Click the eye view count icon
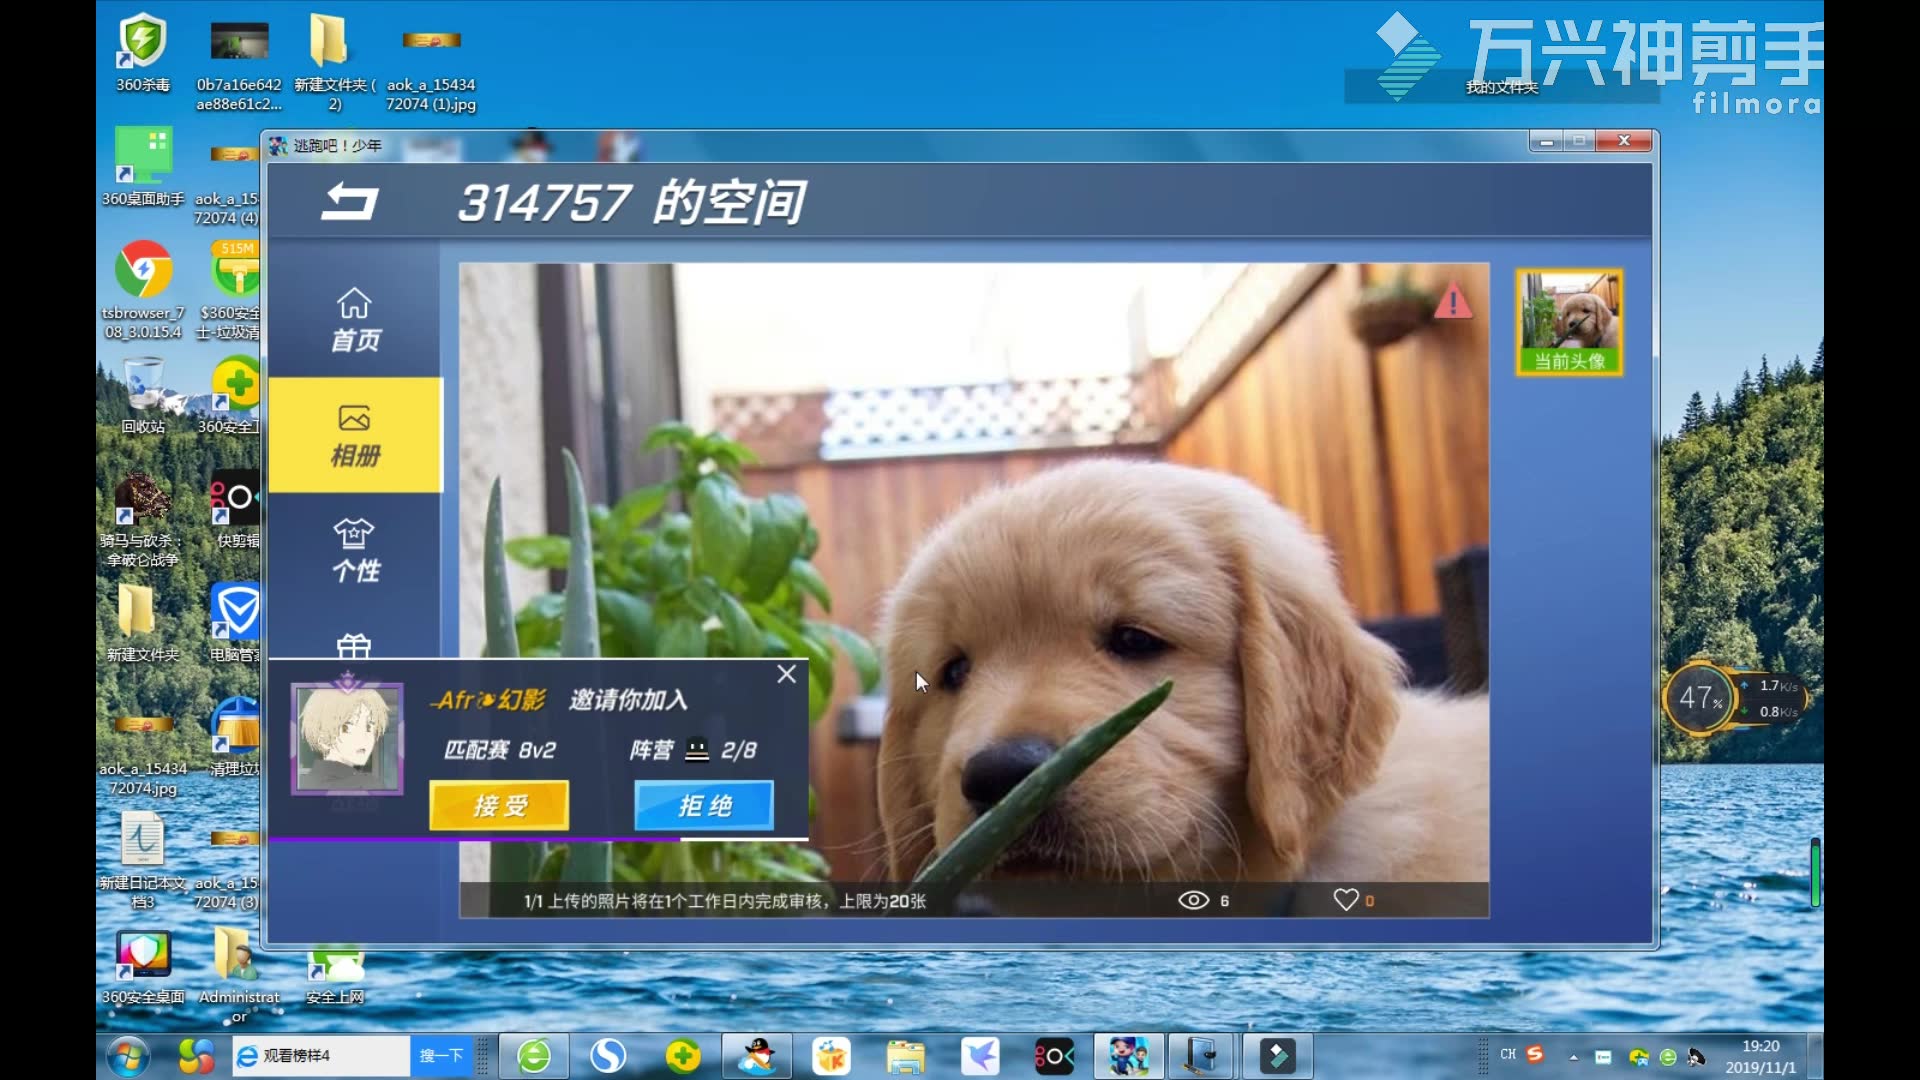This screenshot has width=1920, height=1080. (1193, 900)
